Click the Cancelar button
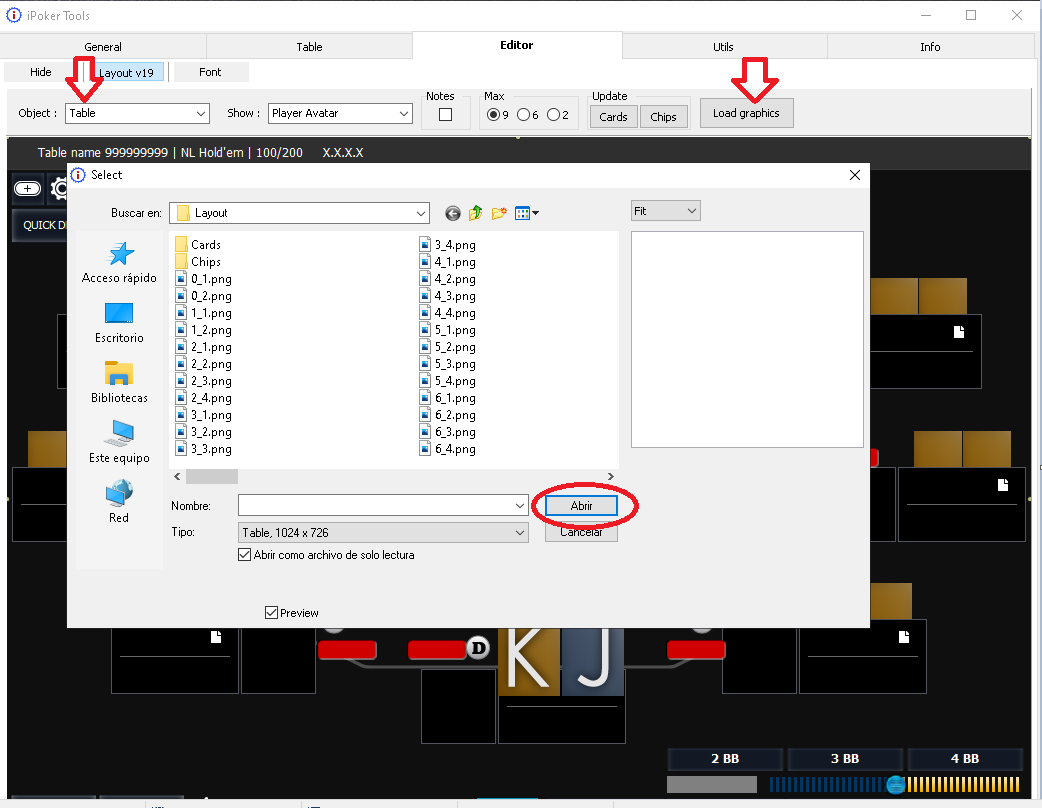Image resolution: width=1042 pixels, height=808 pixels. 581,532
